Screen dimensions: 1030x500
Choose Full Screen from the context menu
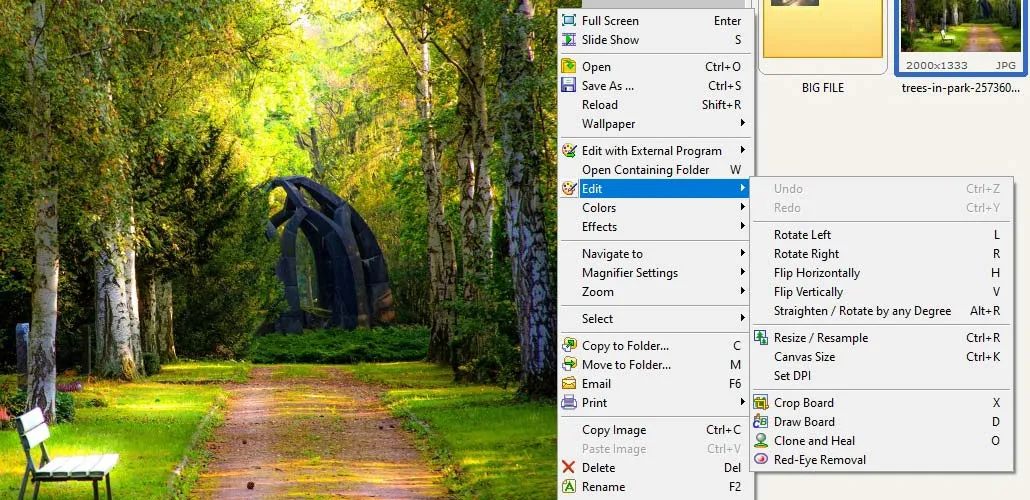[654, 20]
